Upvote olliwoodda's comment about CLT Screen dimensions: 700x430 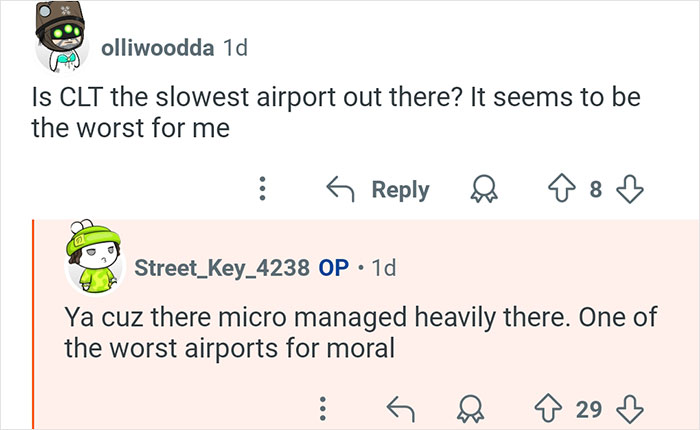[563, 189]
